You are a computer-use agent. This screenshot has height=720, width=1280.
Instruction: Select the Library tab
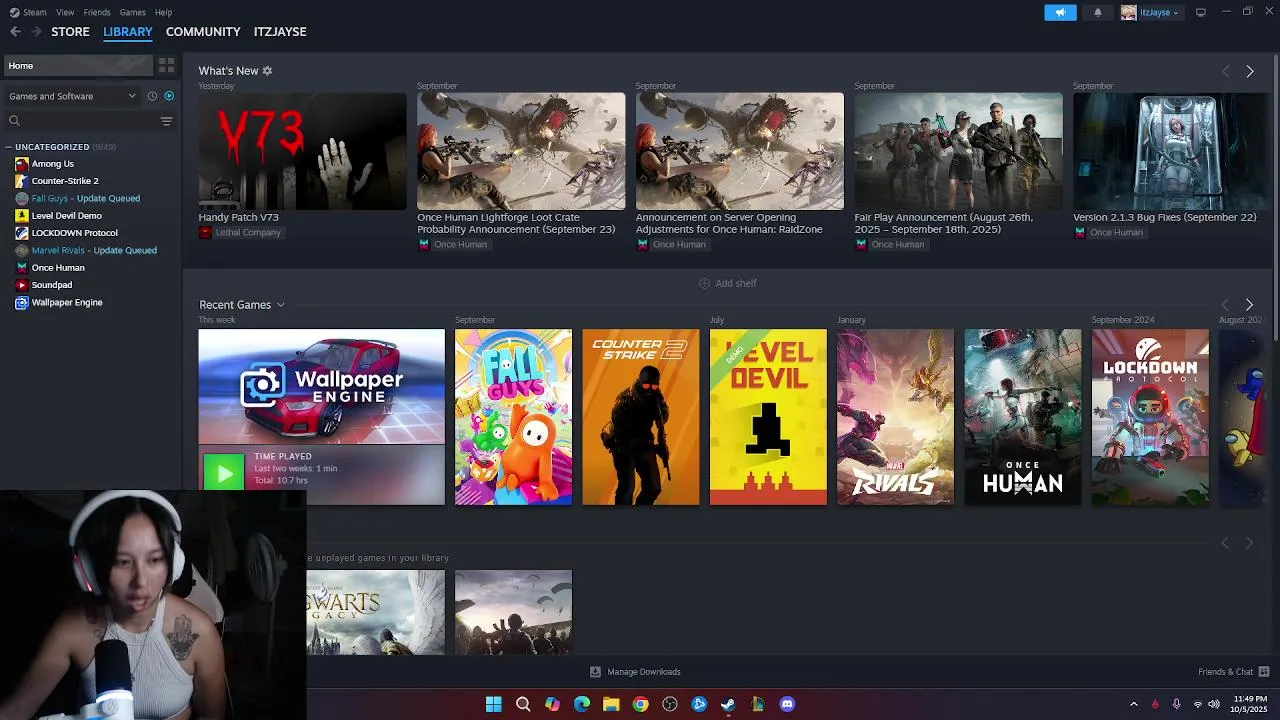pos(128,32)
